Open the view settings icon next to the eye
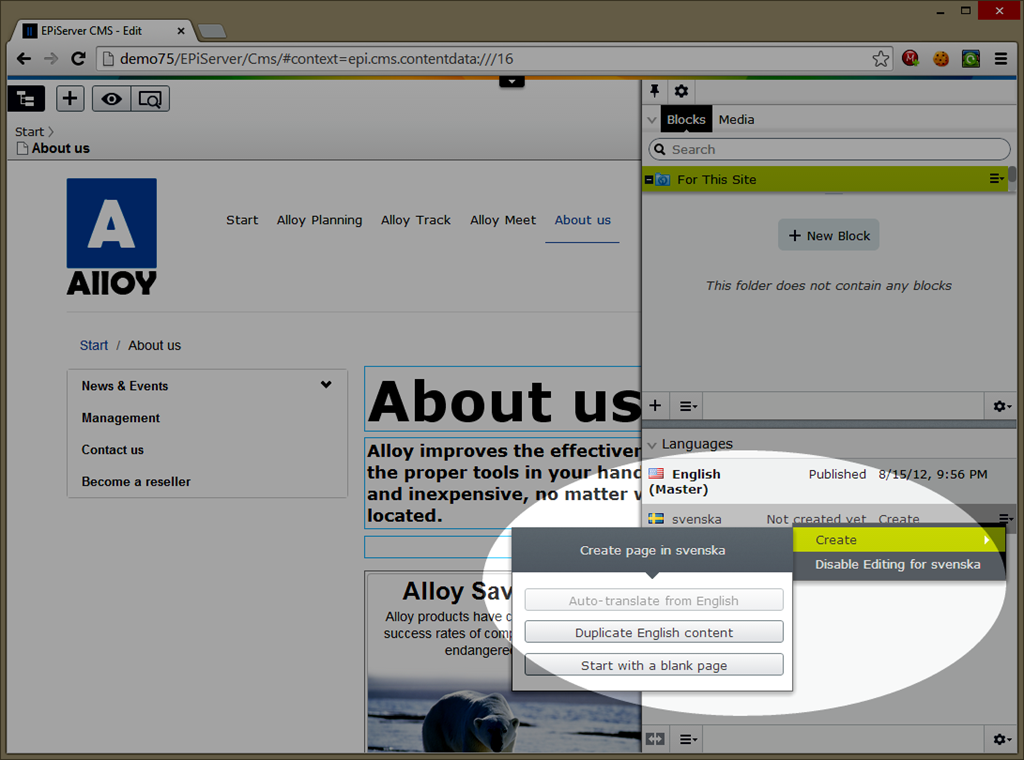Screen dimensions: 1024x760 150,98
